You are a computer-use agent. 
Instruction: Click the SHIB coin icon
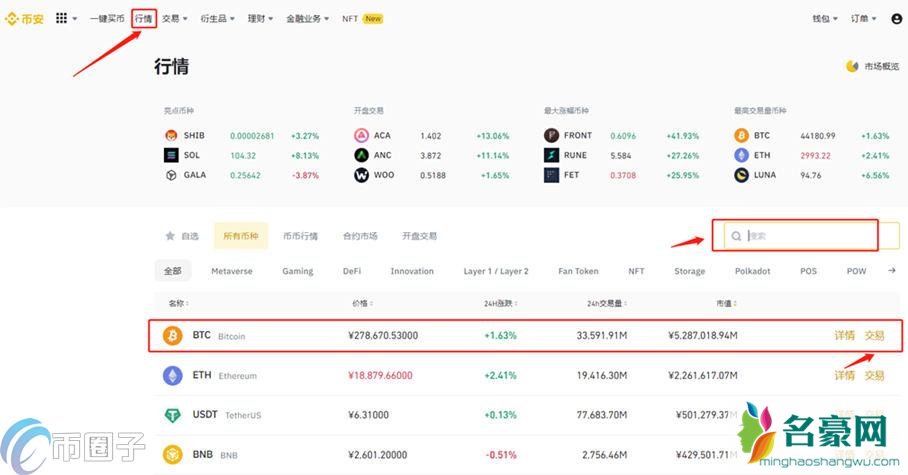(171, 135)
